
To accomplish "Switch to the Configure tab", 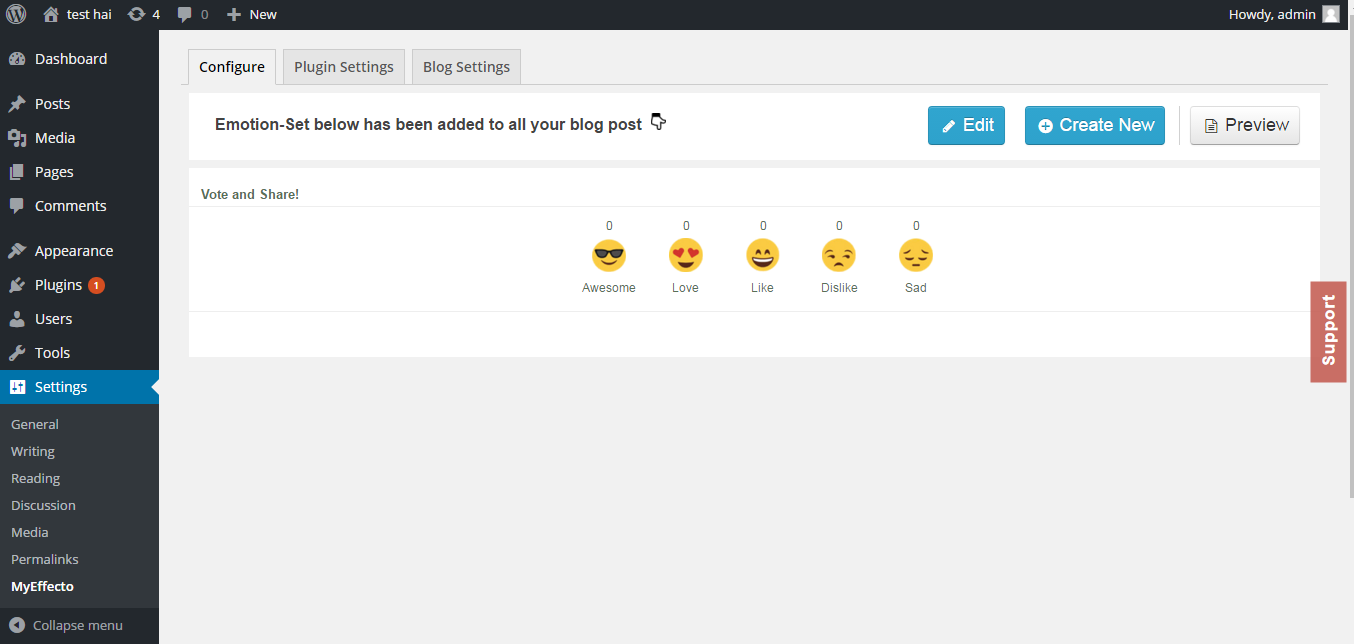I will (x=232, y=67).
